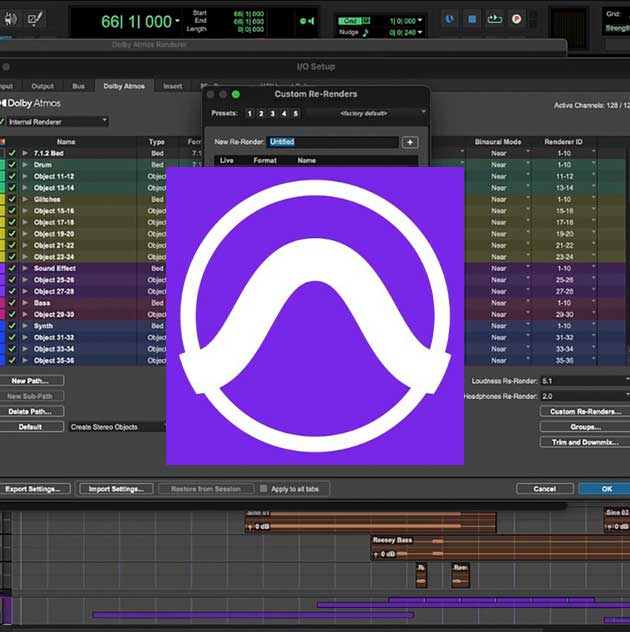Image resolution: width=630 pixels, height=632 pixels.
Task: Toggle the Glitches row checkbox
Action: (12, 199)
